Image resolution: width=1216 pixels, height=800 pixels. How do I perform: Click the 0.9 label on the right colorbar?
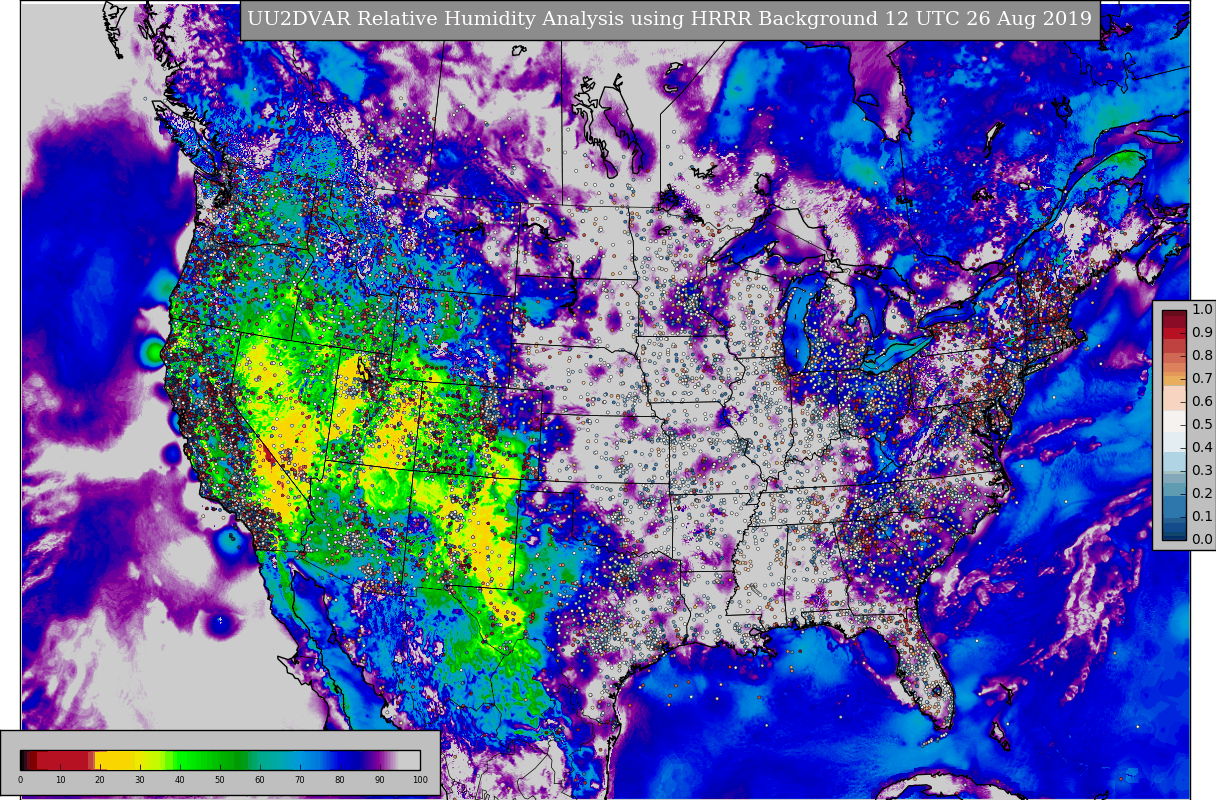coord(1202,333)
